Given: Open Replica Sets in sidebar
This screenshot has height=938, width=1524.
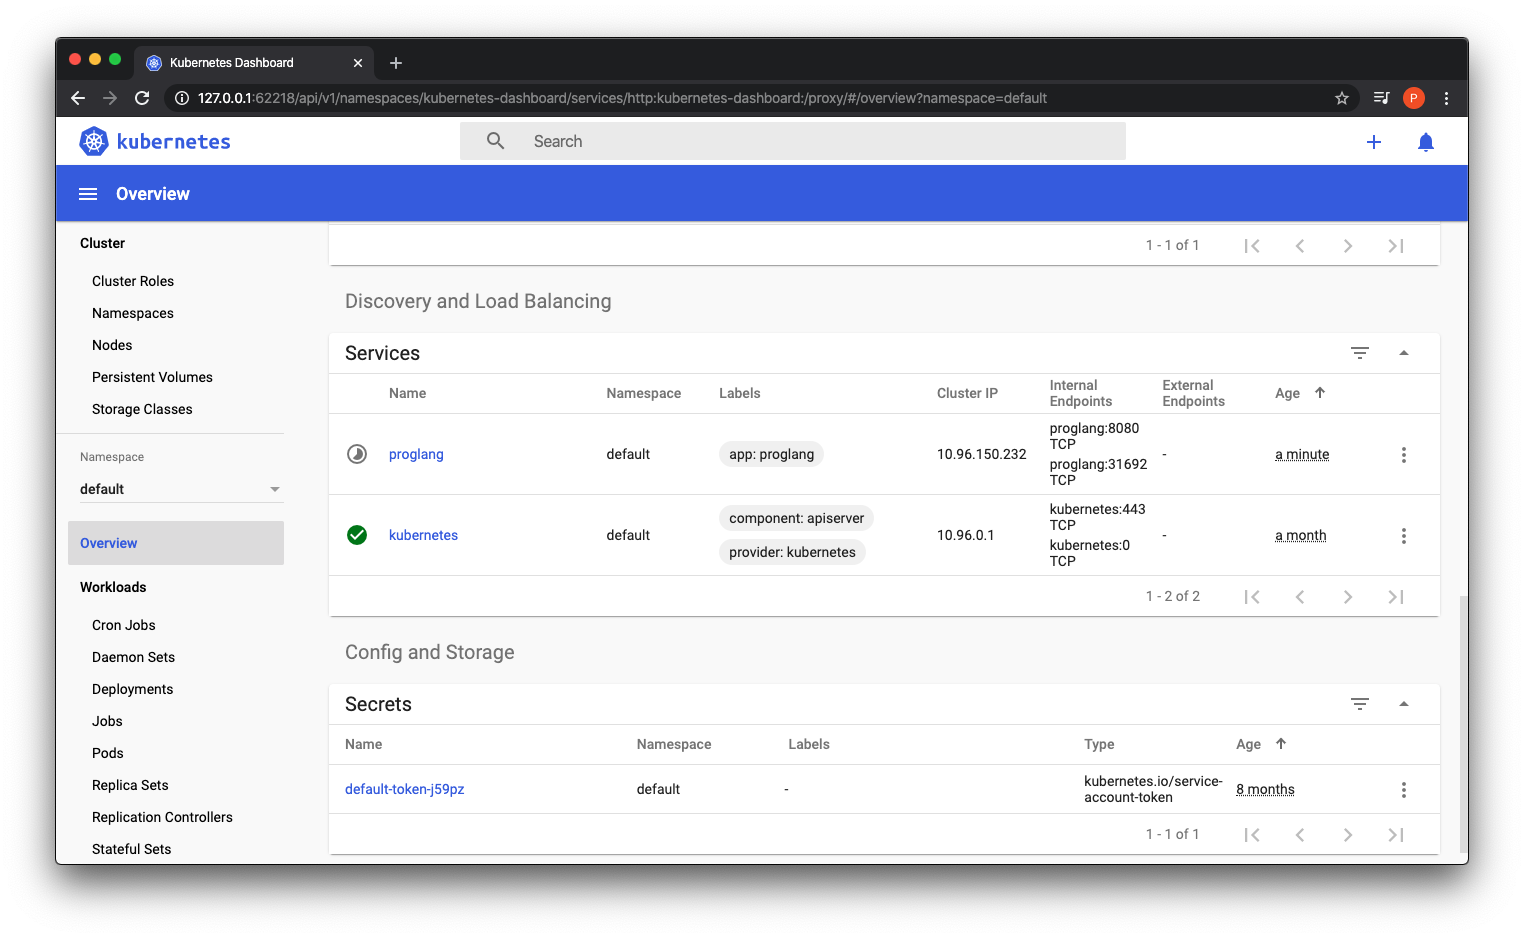Looking at the screenshot, I should [x=130, y=785].
